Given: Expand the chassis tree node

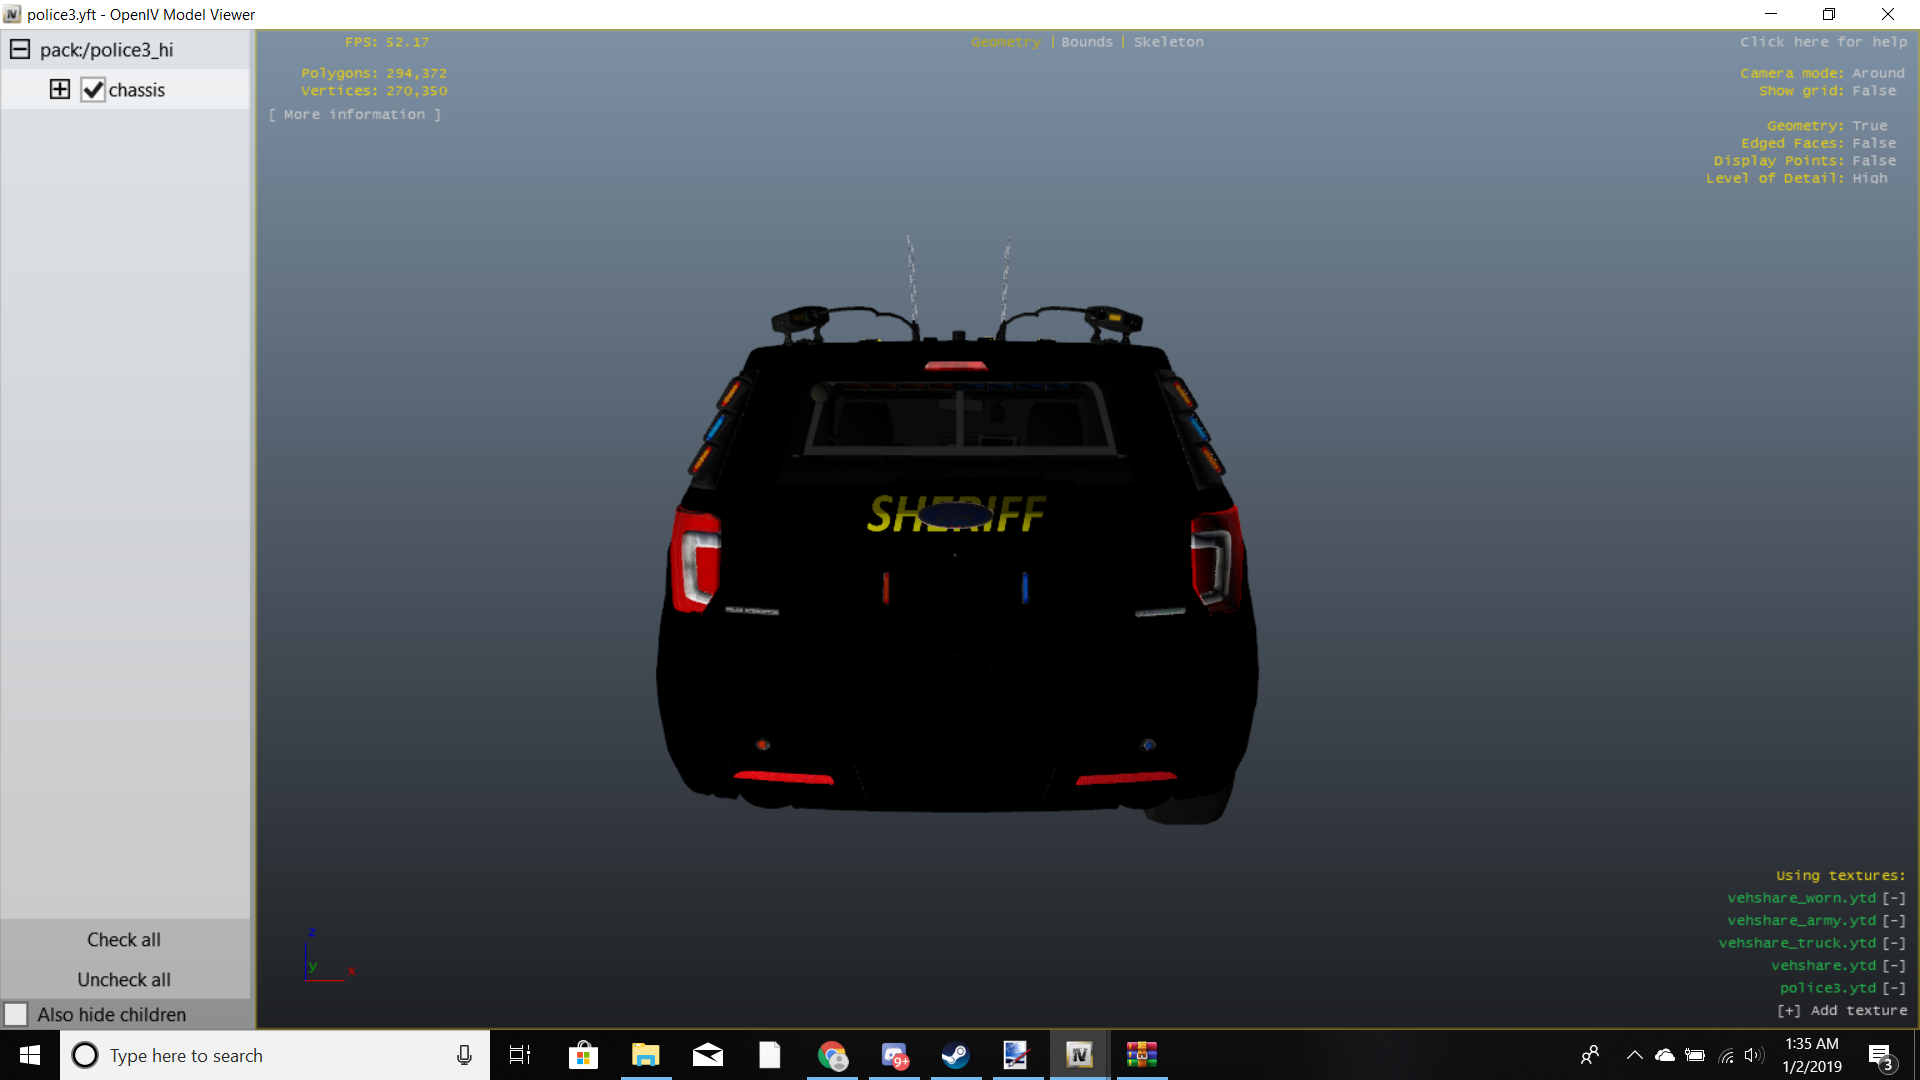Looking at the screenshot, I should click(60, 90).
